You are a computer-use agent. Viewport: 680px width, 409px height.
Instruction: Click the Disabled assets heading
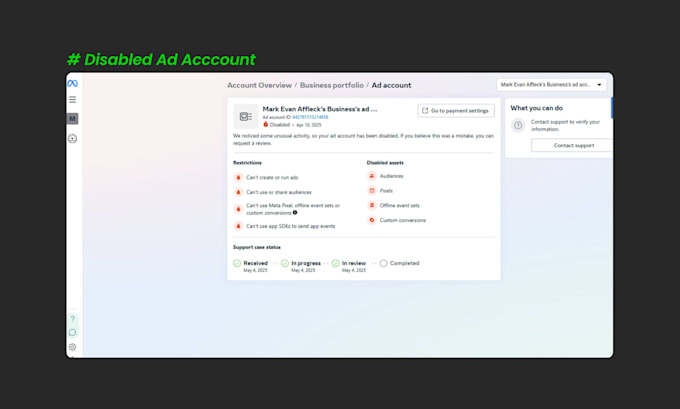[x=385, y=163]
